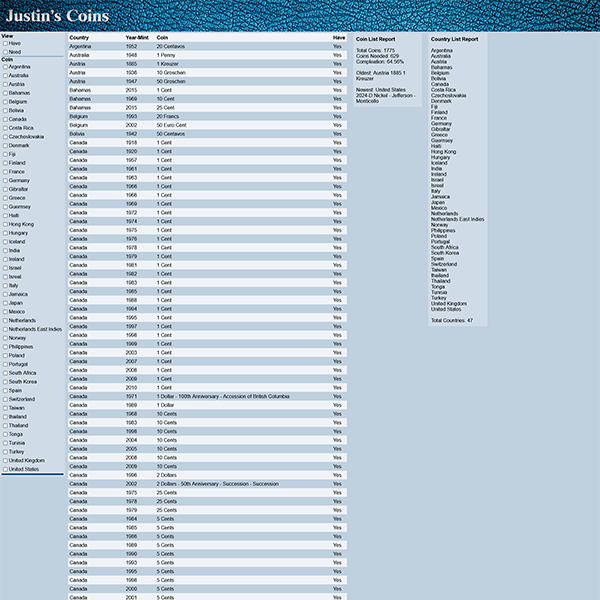Enable the United Kingdom filter
The width and height of the screenshot is (600, 600).
pos(5,460)
